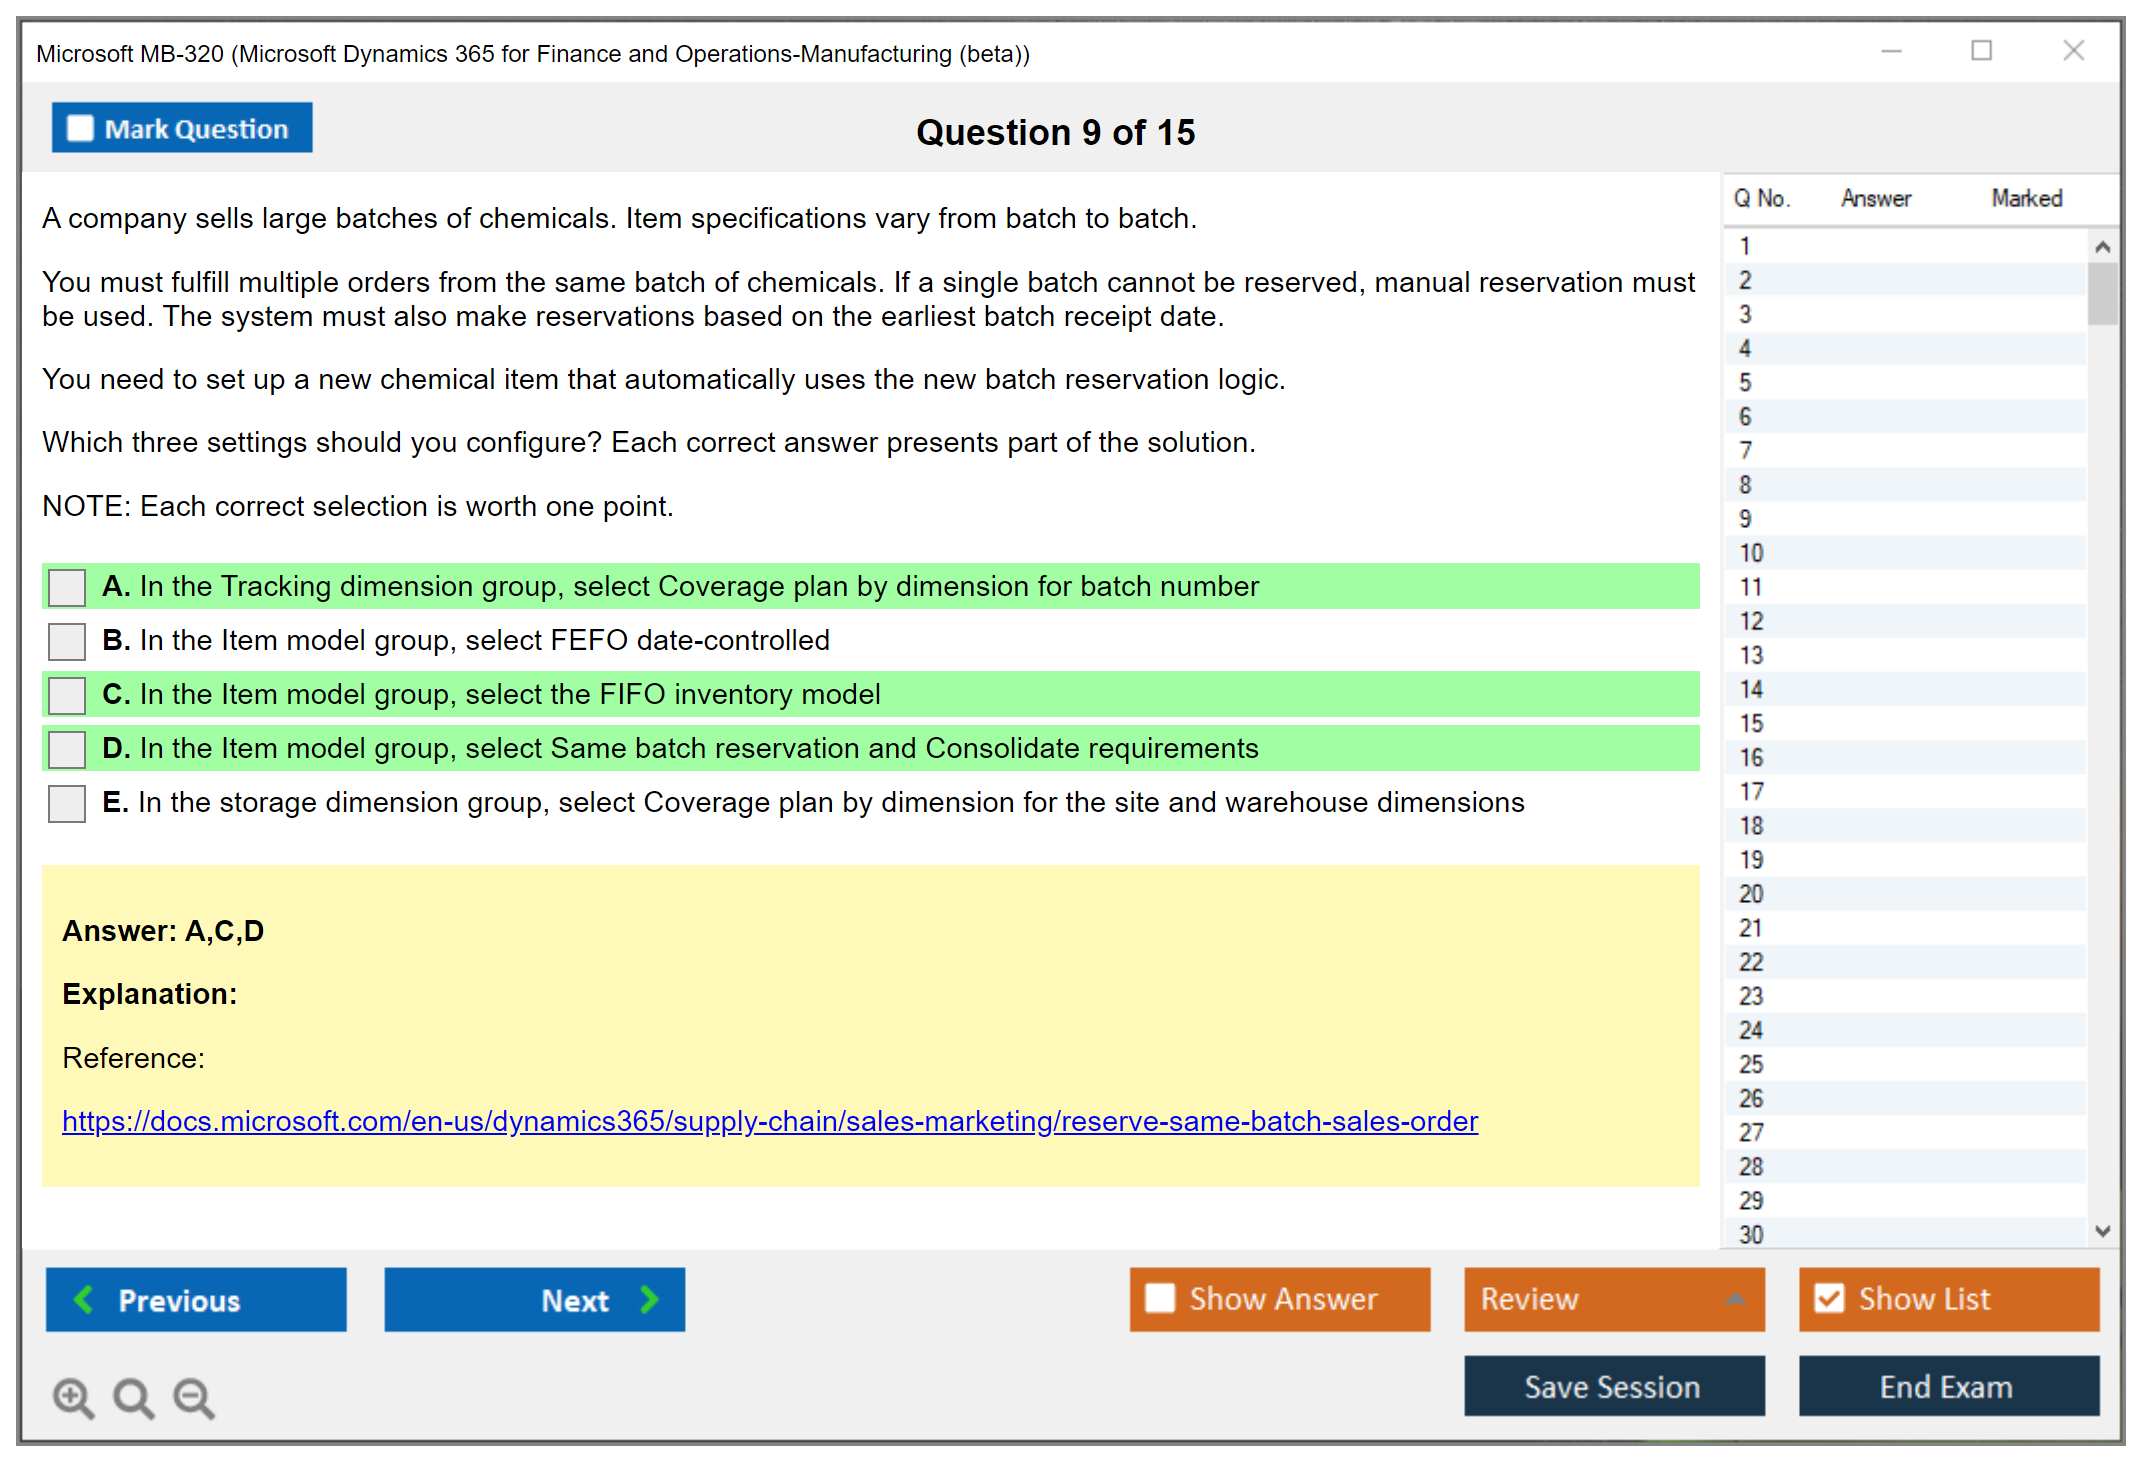Select option D Same batch reservation checkbox
Screen dimensions: 2150x1470
click(x=67, y=749)
